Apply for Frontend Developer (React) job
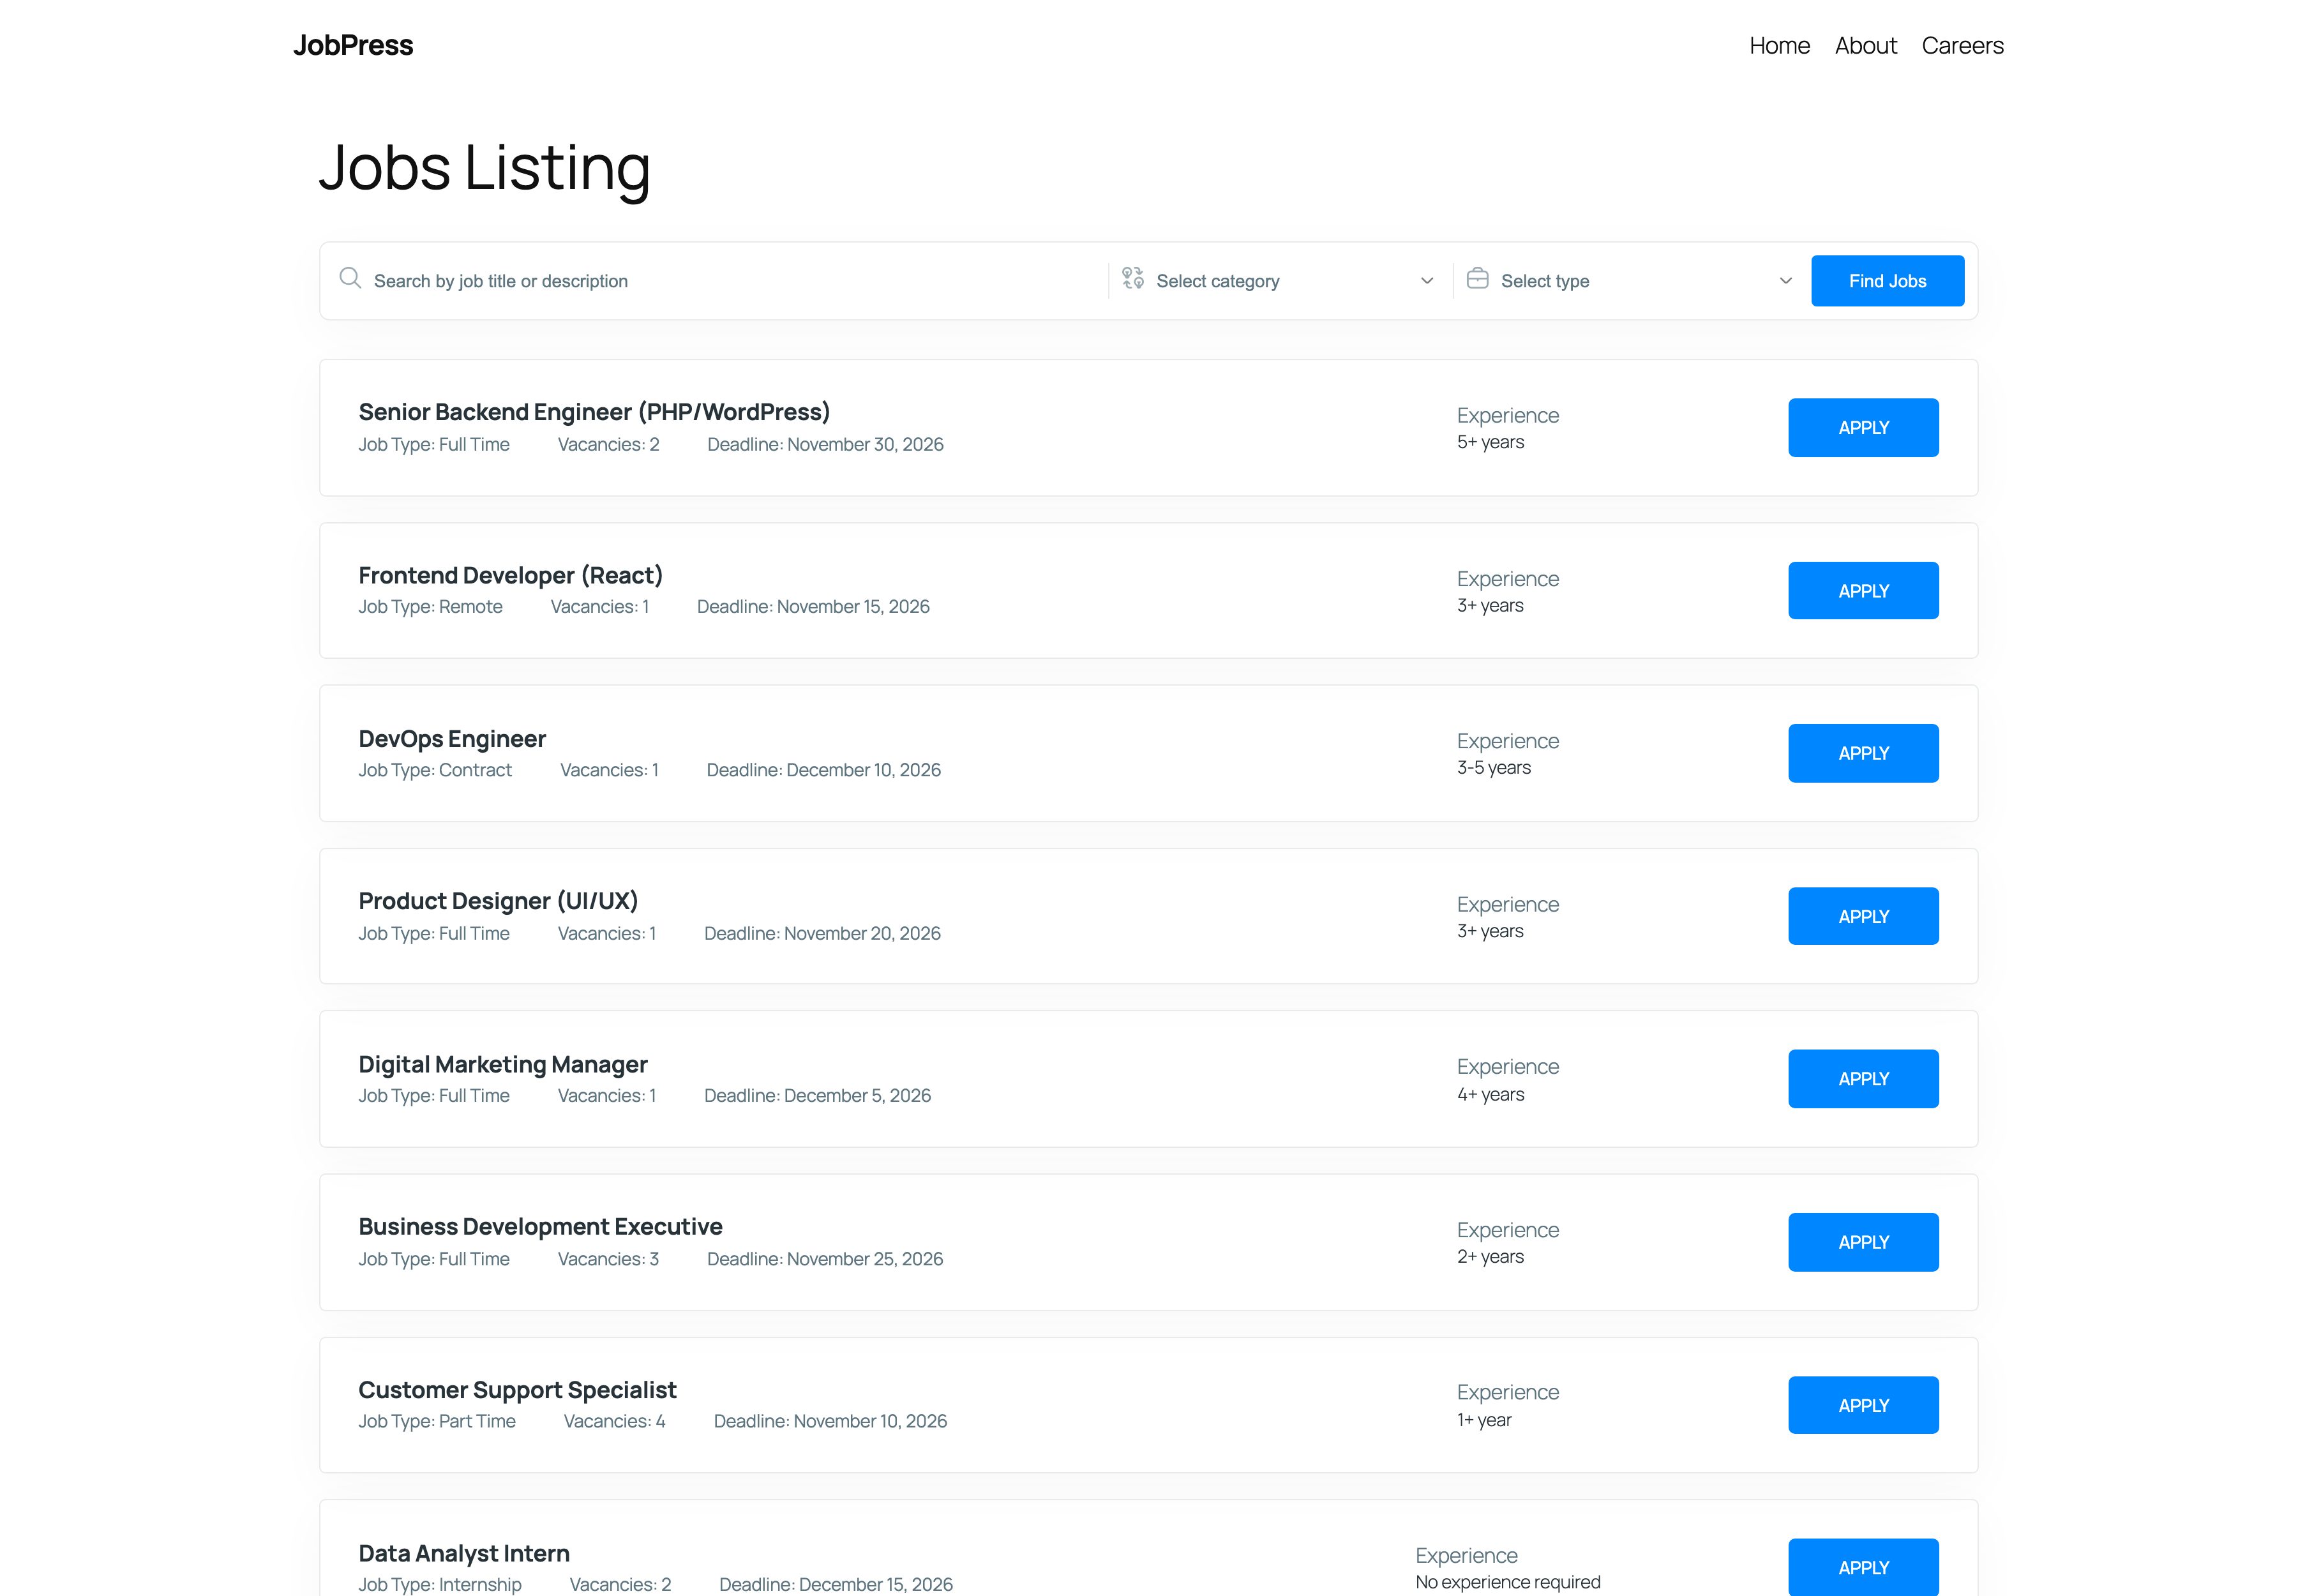This screenshot has height=1596, width=2298. click(1863, 591)
